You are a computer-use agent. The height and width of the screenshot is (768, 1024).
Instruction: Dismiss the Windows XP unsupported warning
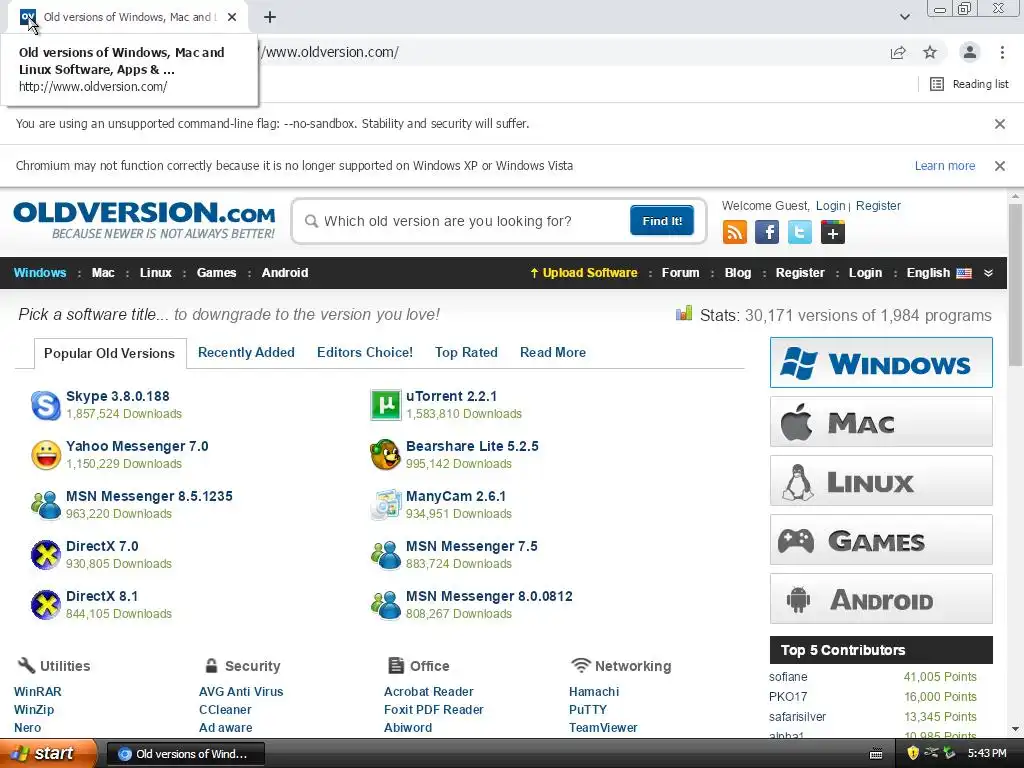click(1000, 166)
